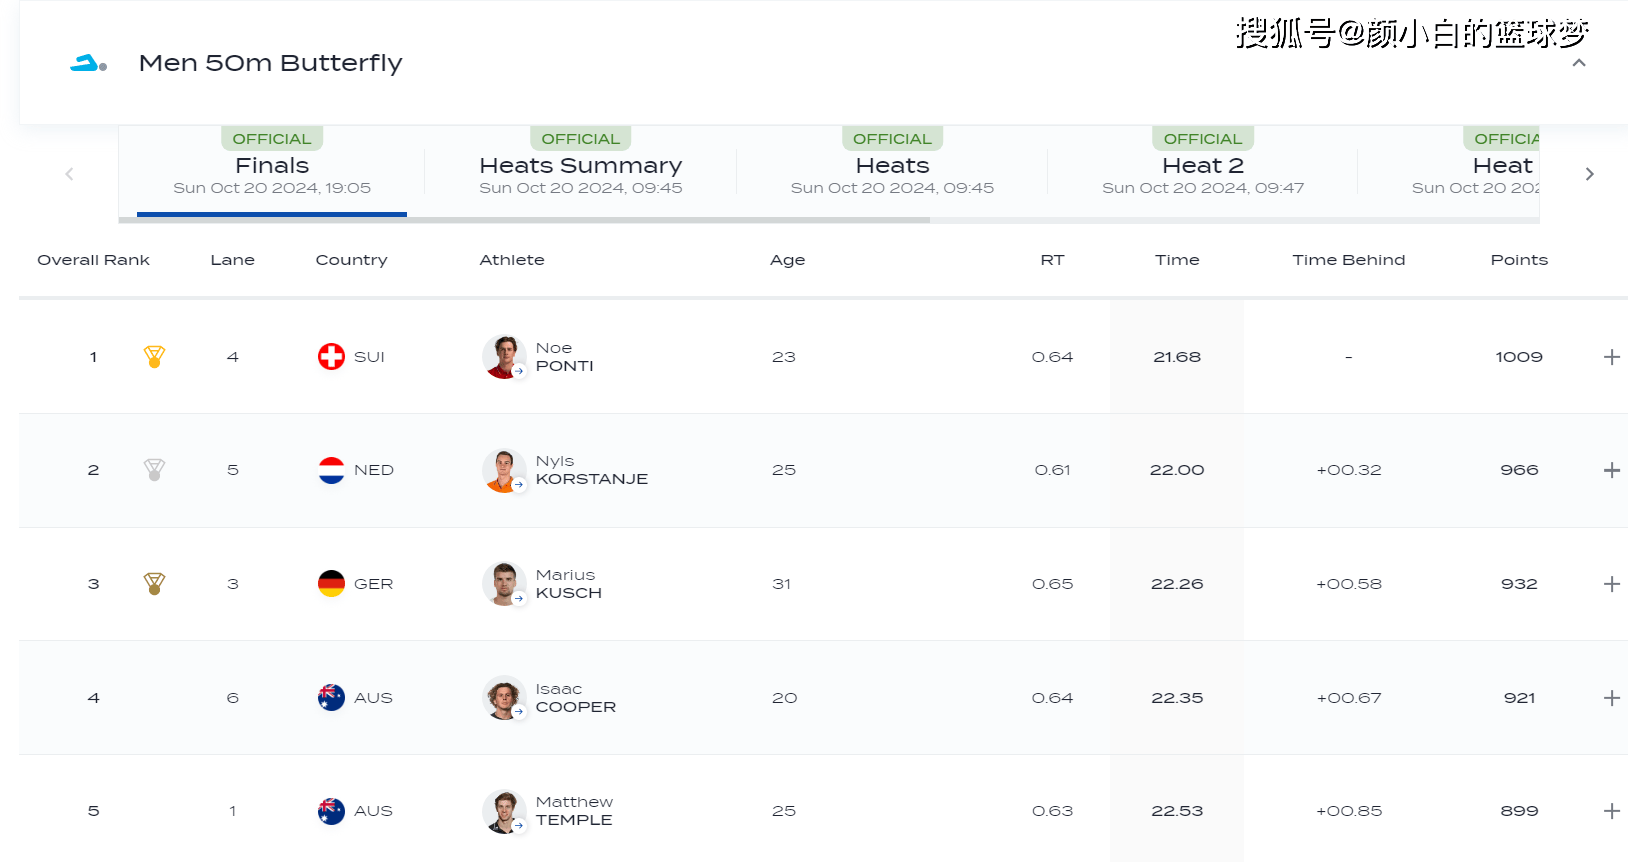Click the time behind value +00.85
This screenshot has height=862, width=1628.
coord(1349,811)
